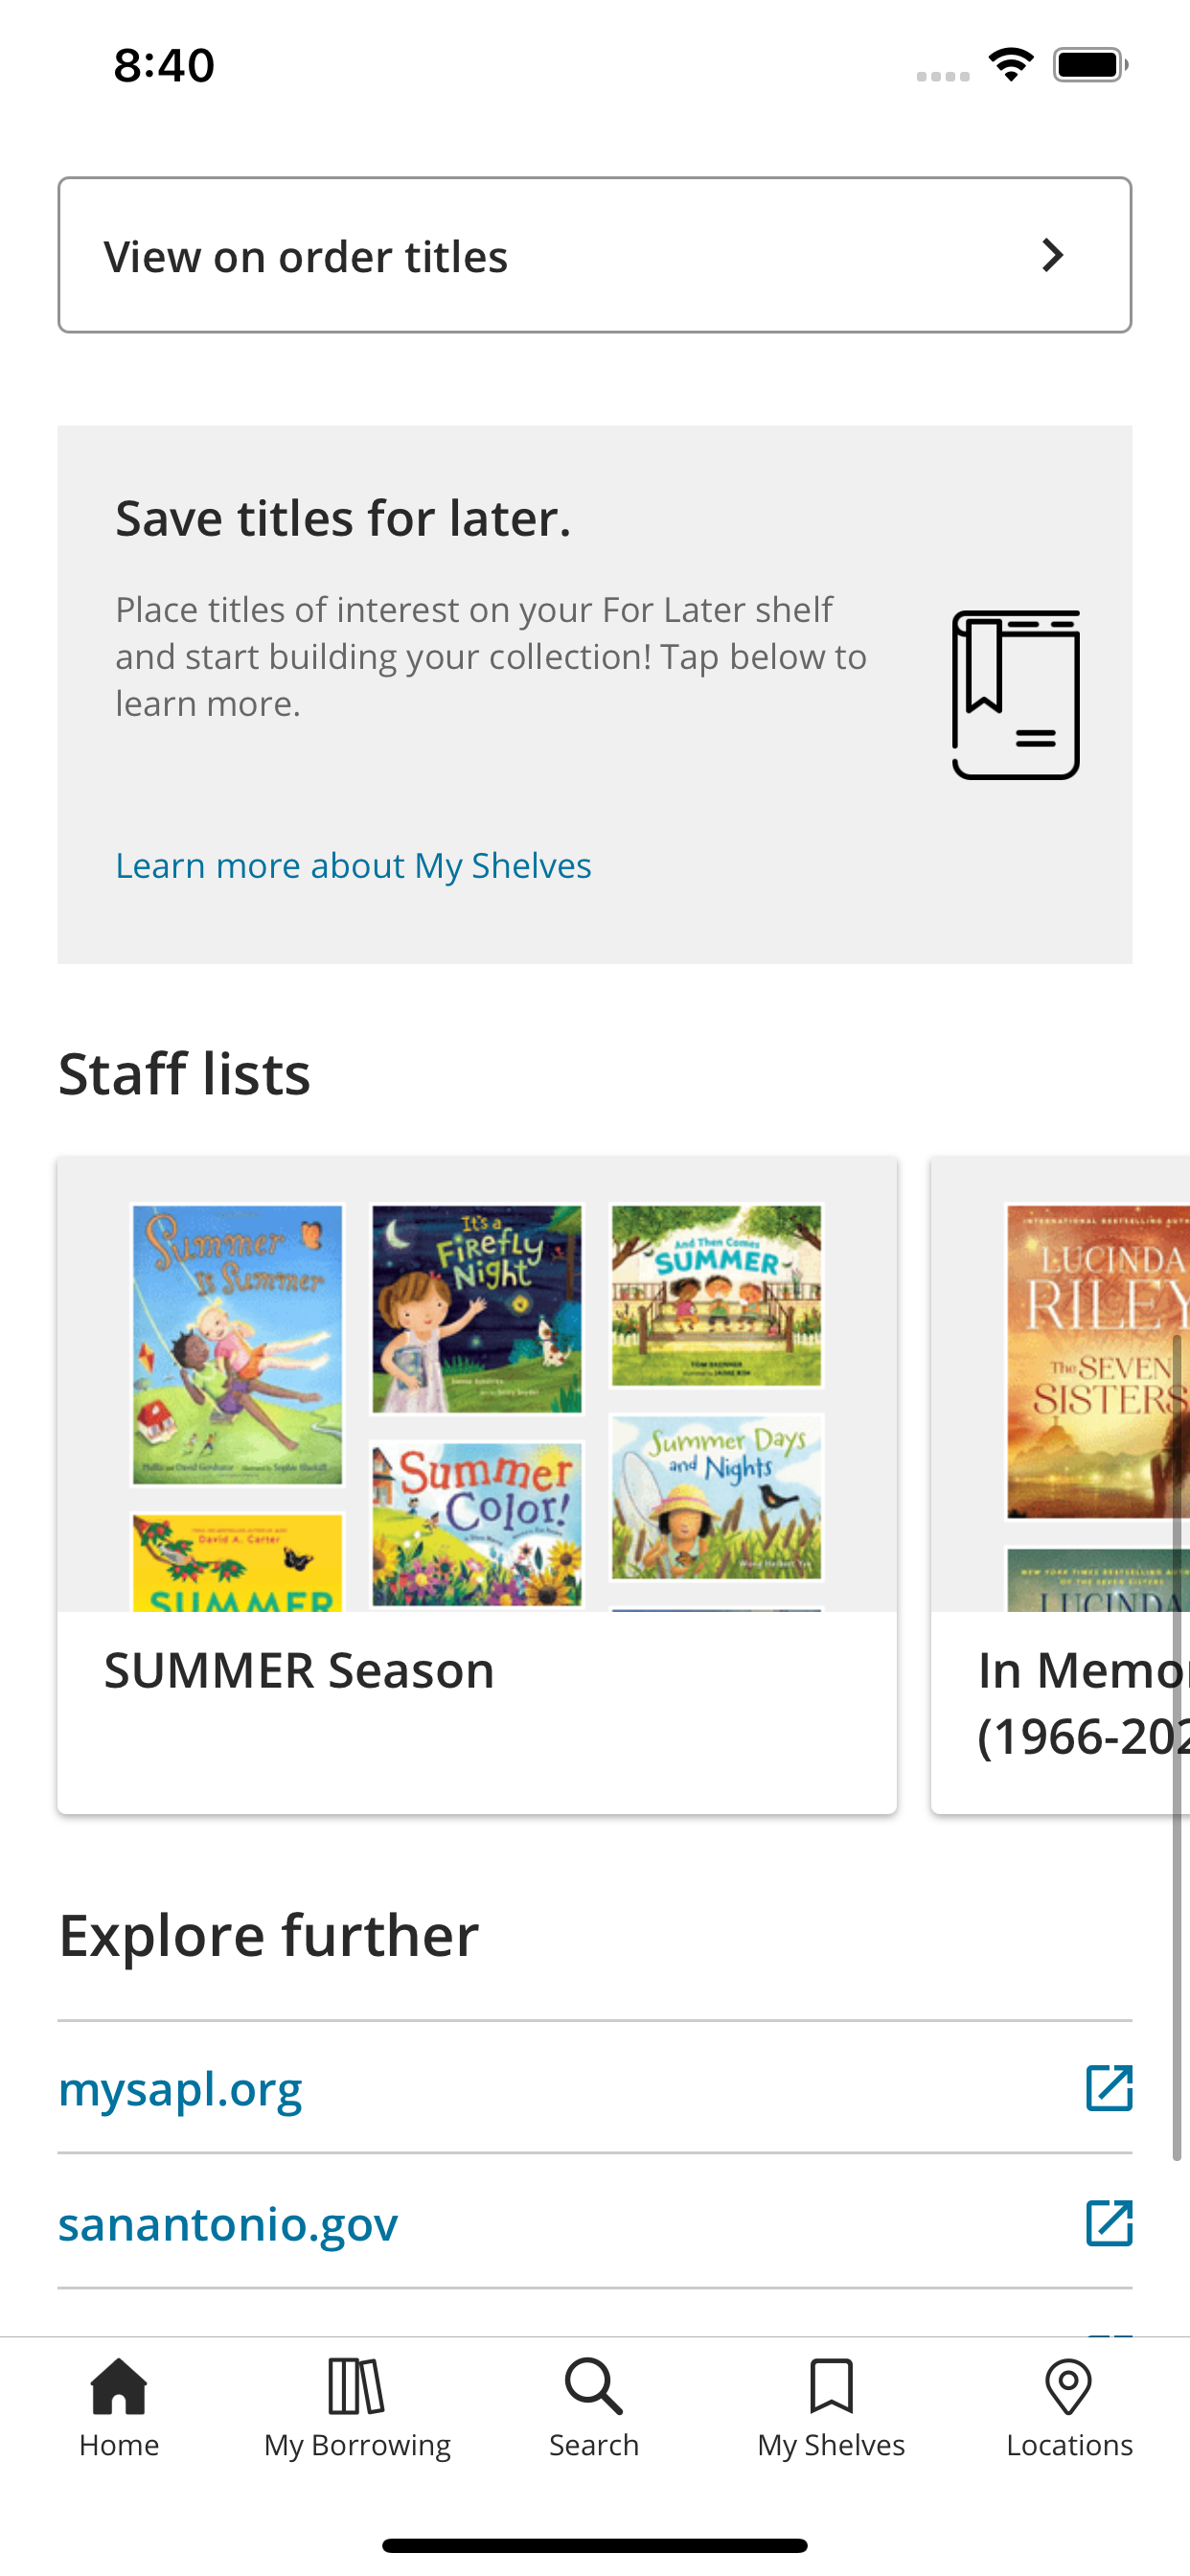Select the My Borrowing tab label

click(x=357, y=2446)
